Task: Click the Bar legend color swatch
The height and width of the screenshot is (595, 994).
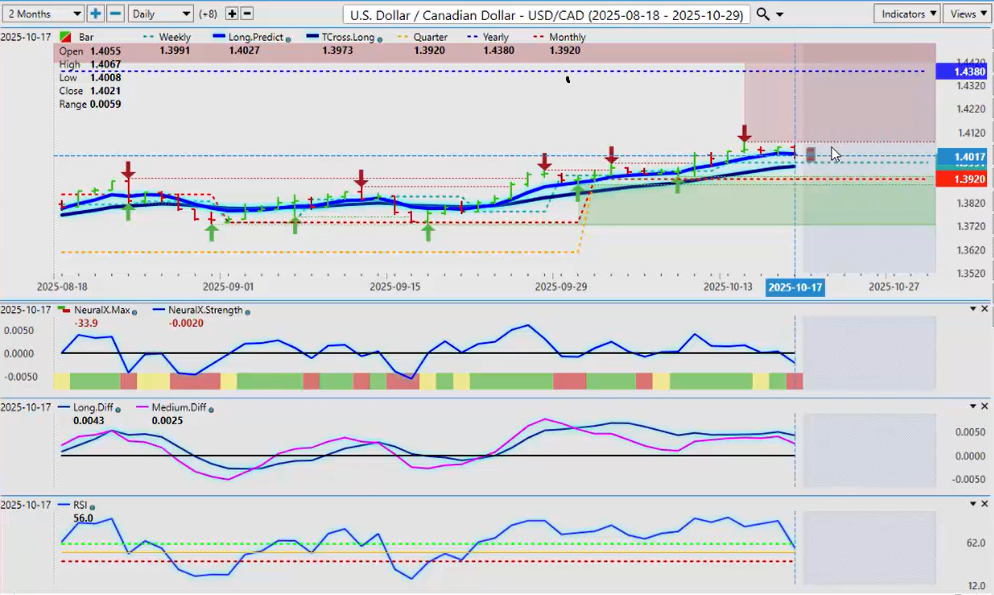Action: tap(65, 38)
